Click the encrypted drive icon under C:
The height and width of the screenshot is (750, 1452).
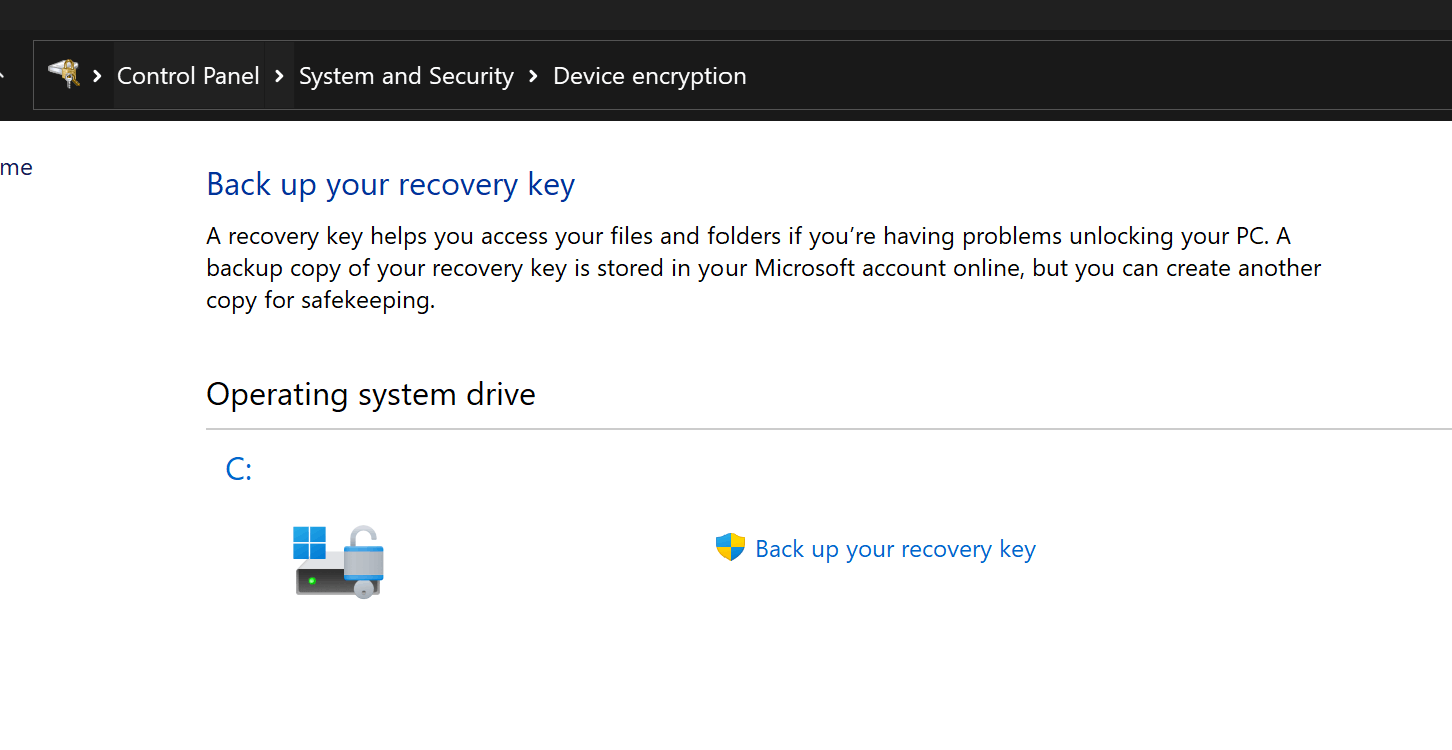339,562
